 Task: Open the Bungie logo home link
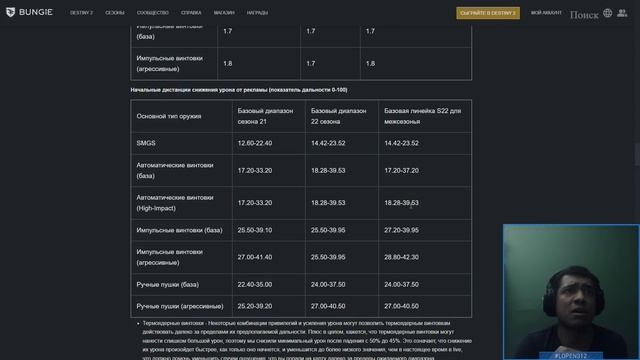click(29, 12)
